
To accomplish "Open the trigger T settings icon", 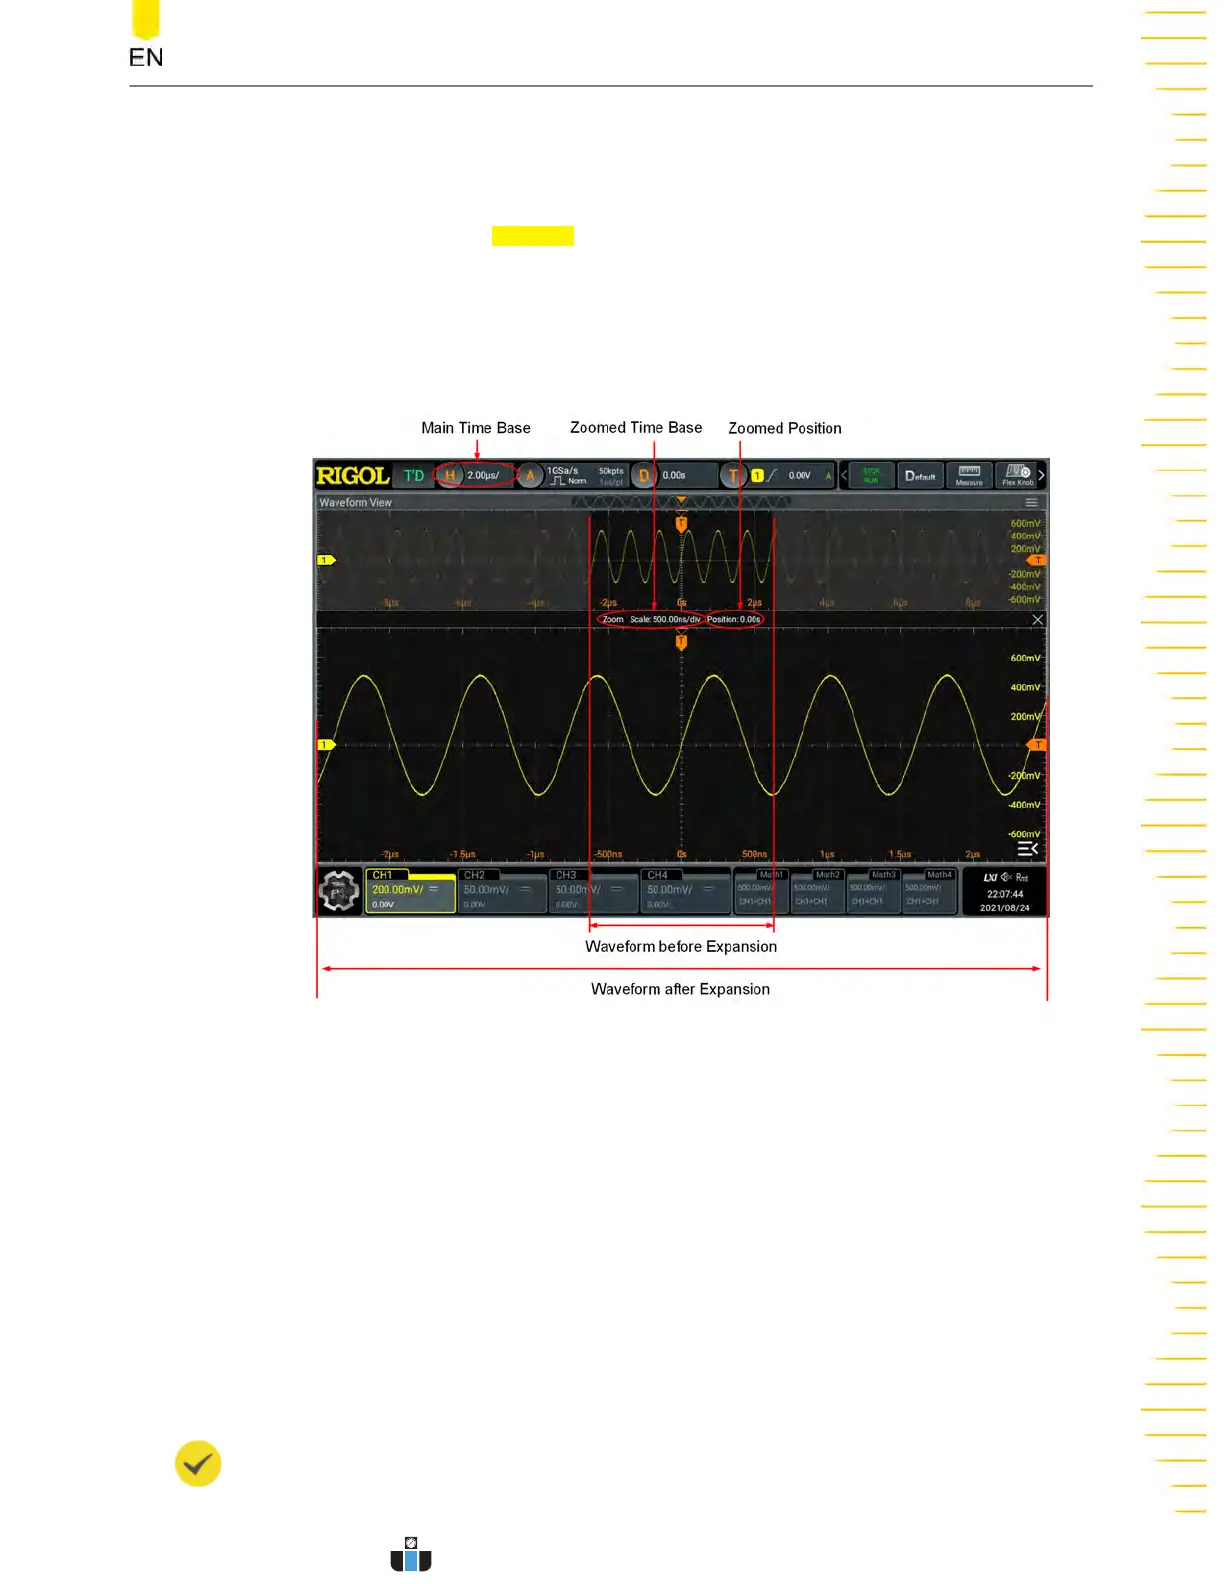I will click(733, 476).
